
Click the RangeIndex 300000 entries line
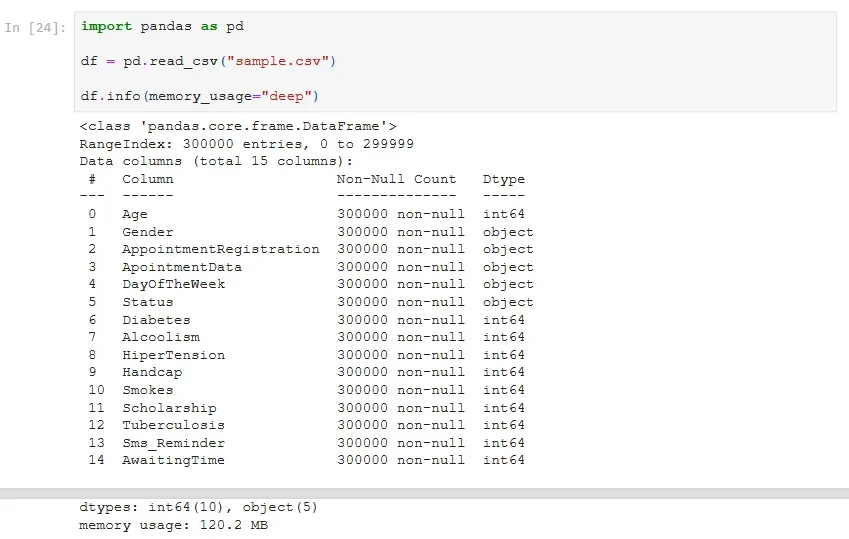tap(246, 144)
